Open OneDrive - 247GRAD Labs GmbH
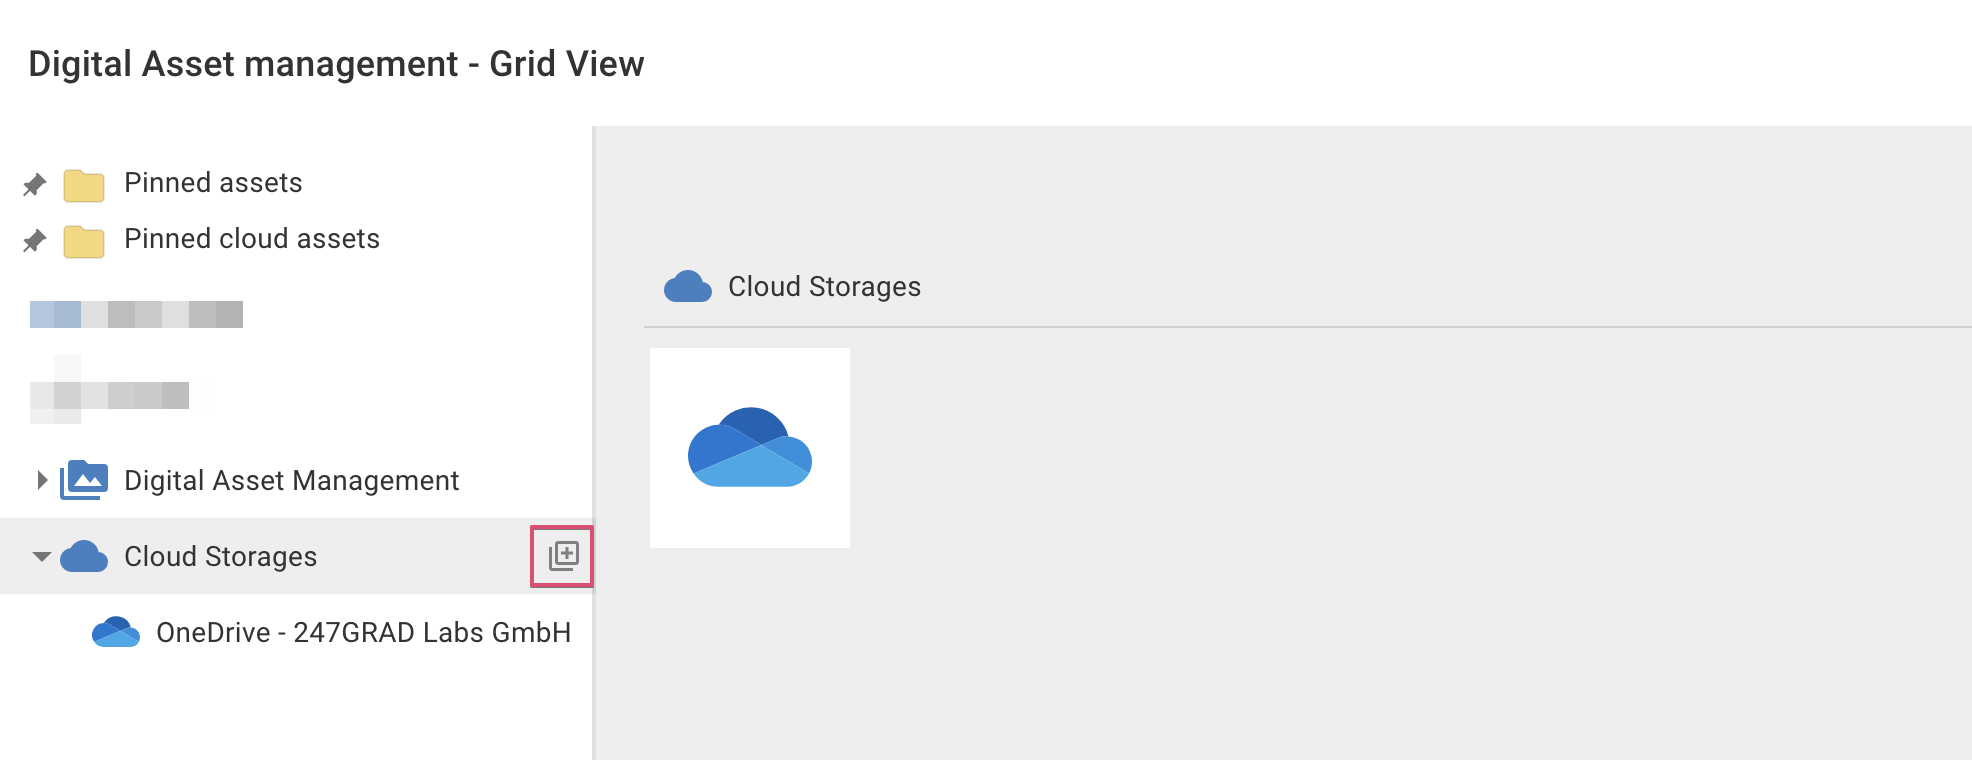 click(363, 633)
